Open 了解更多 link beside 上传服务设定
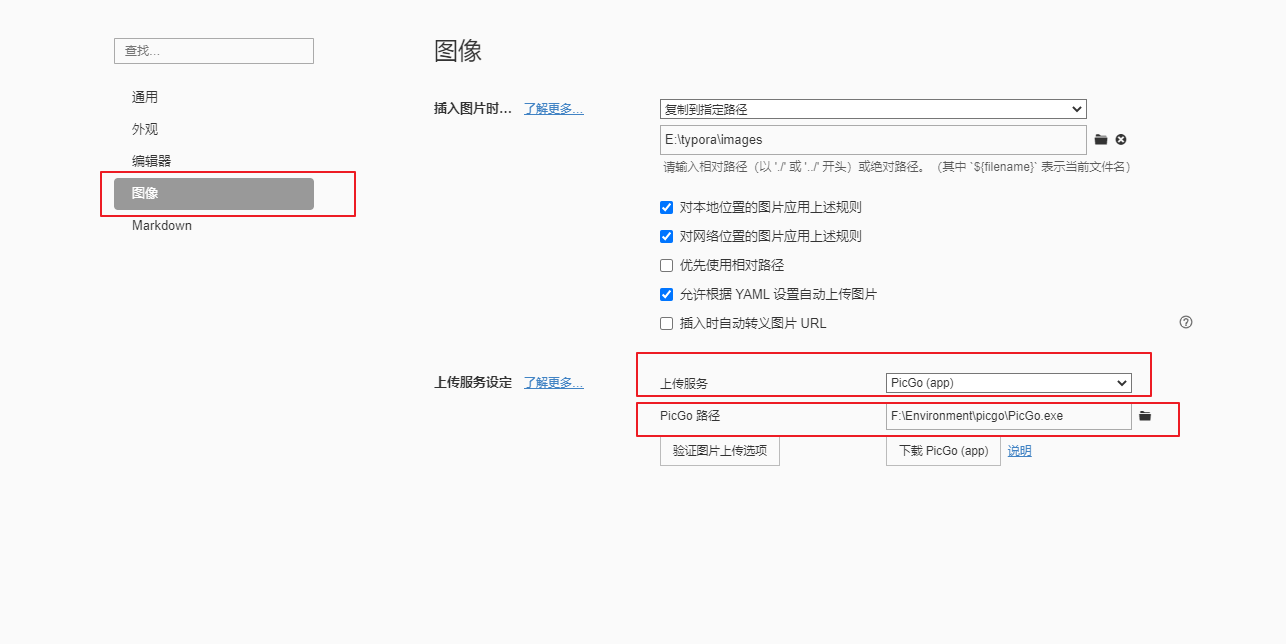 tap(554, 383)
